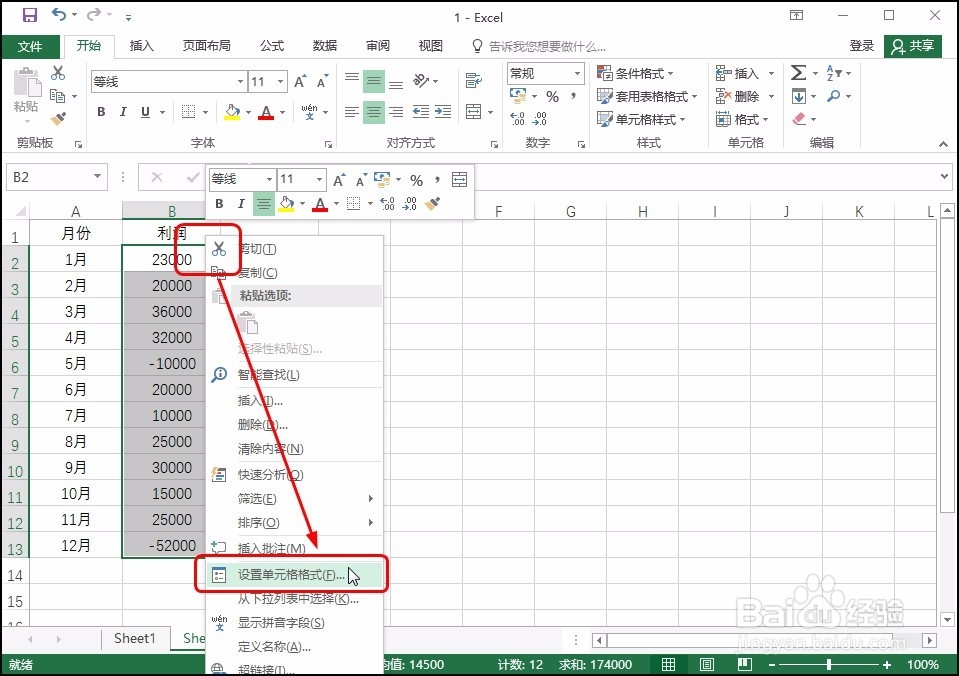Apply percent style in ribbon
The width and height of the screenshot is (959, 676).
click(x=552, y=97)
